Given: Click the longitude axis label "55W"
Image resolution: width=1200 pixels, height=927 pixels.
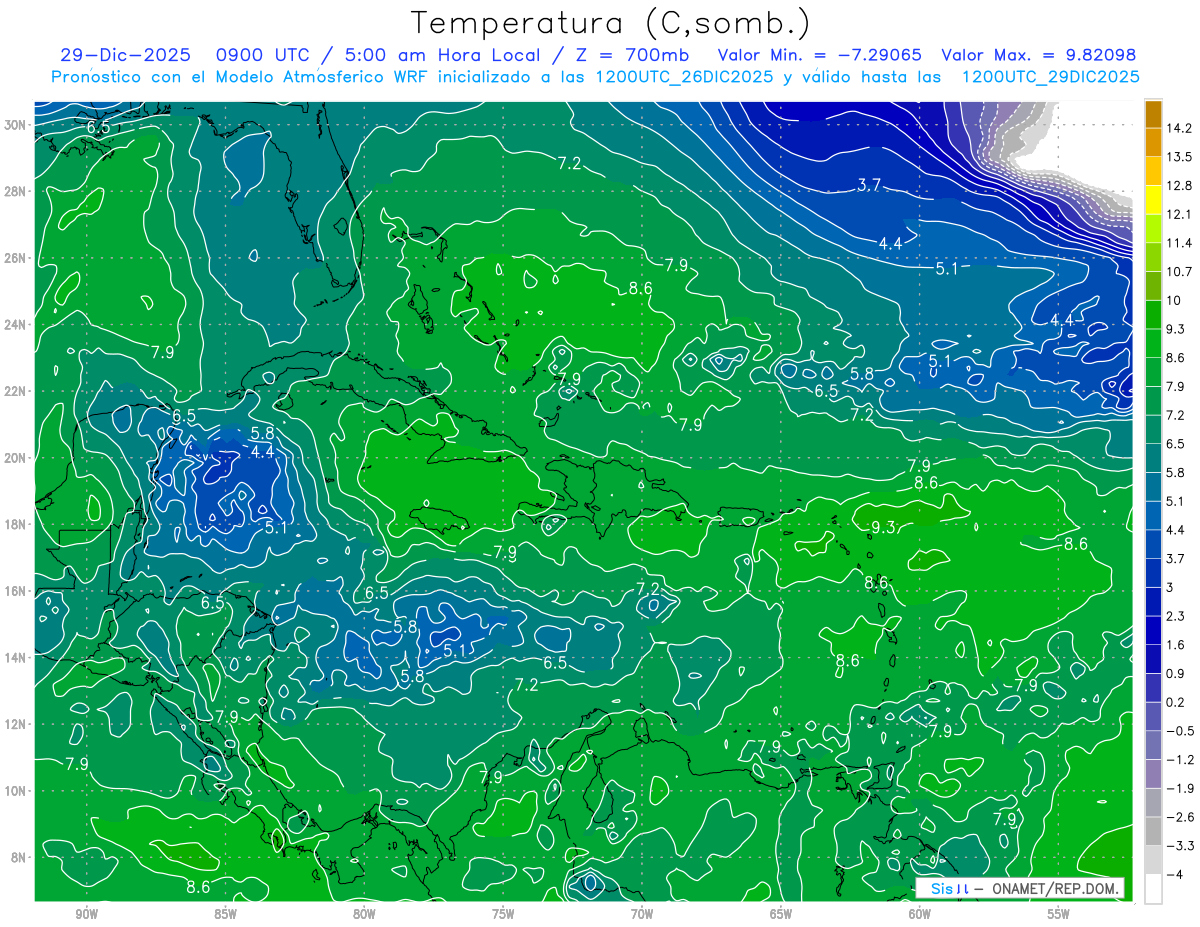Looking at the screenshot, I should click(x=1059, y=914).
